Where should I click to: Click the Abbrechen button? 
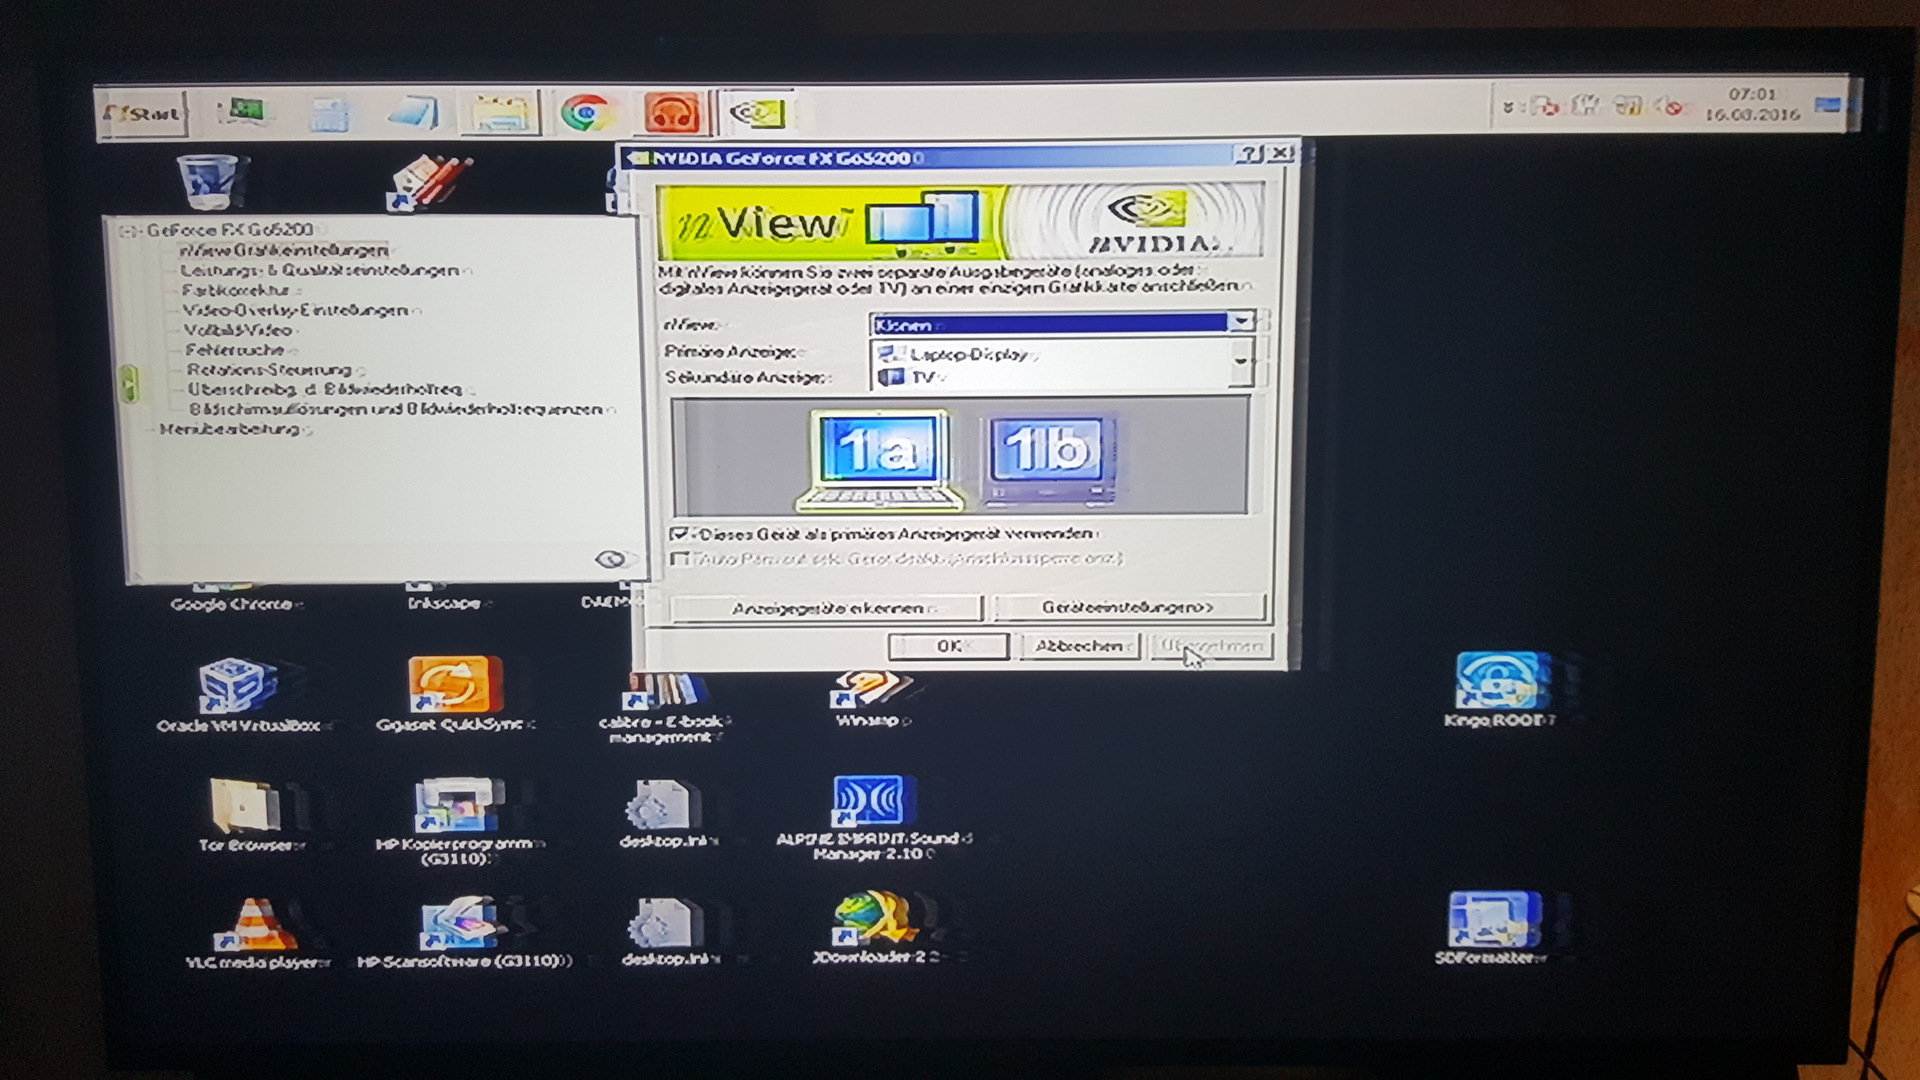click(1080, 646)
